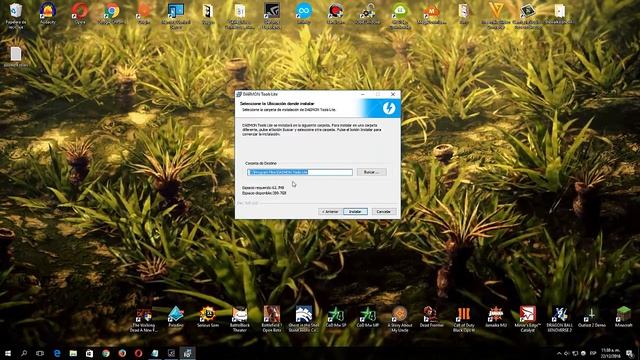Open the Action Center notification icon
The image size is (640, 360).
tap(629, 353)
